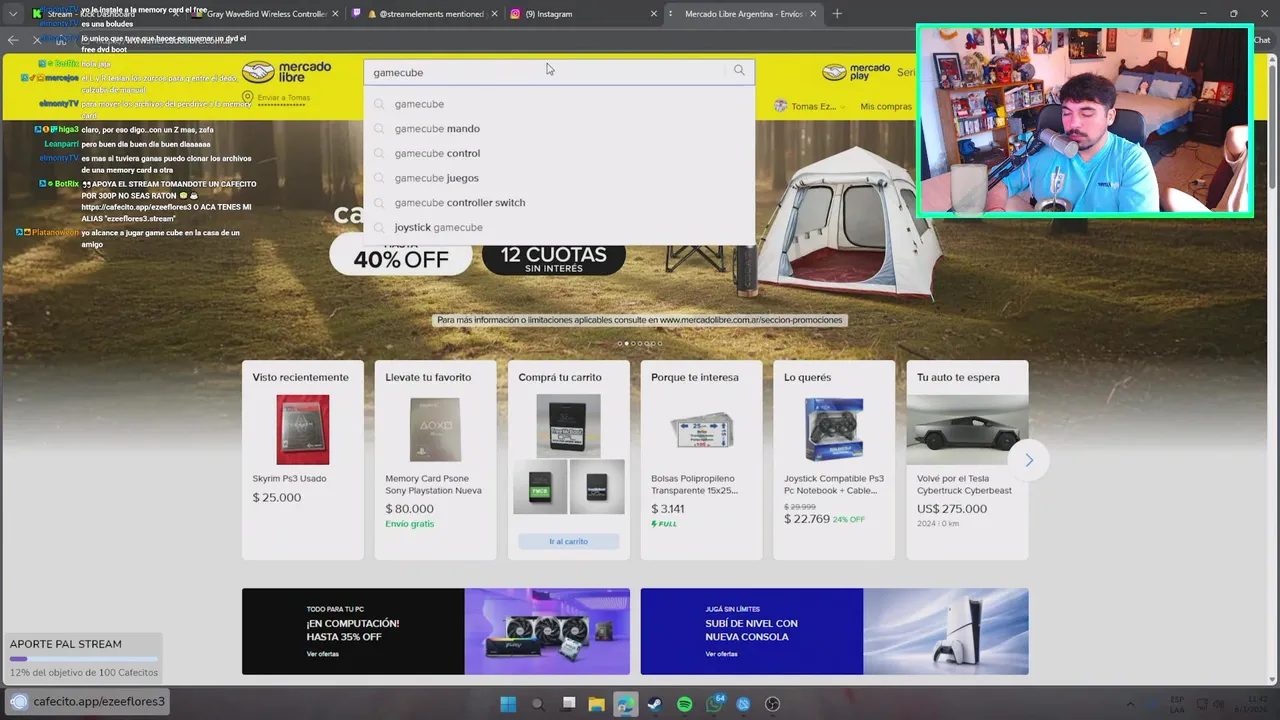Open Mis compras link
This screenshot has height=720, width=1280.
tap(886, 106)
